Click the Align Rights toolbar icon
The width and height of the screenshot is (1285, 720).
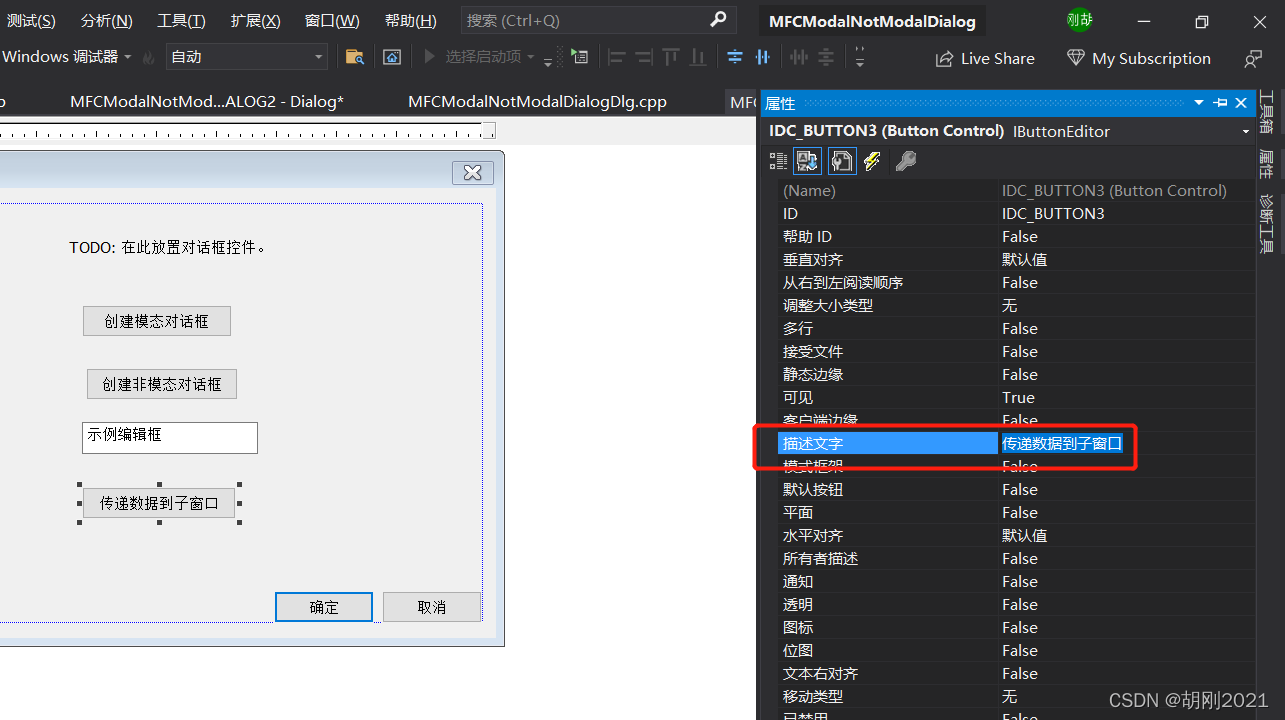644,57
